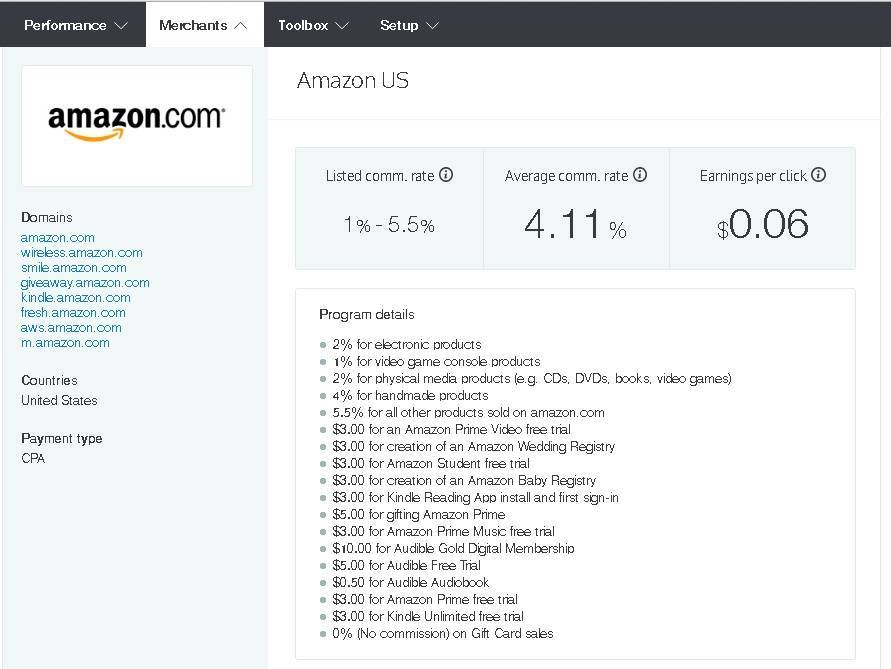Open kindle.amazon.com domain link

76,298
